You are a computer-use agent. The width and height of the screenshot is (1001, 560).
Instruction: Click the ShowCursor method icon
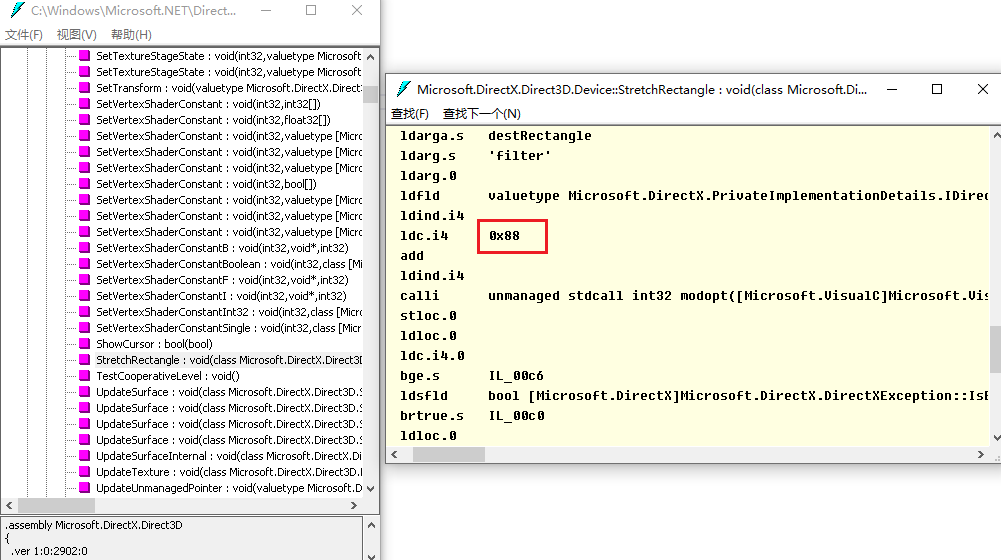pyautogui.click(x=84, y=344)
